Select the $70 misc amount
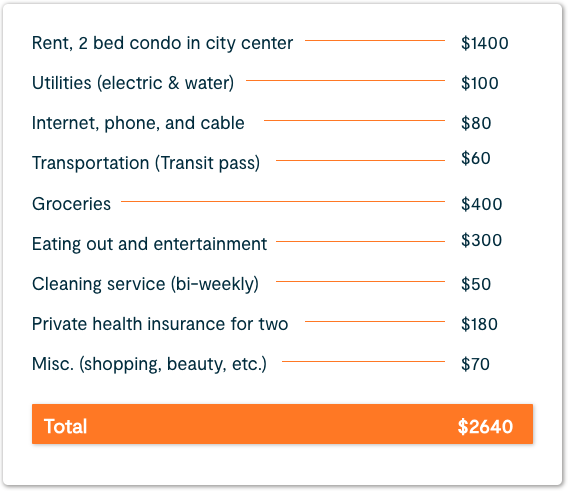Viewport: 568px width, 491px height. pos(475,364)
